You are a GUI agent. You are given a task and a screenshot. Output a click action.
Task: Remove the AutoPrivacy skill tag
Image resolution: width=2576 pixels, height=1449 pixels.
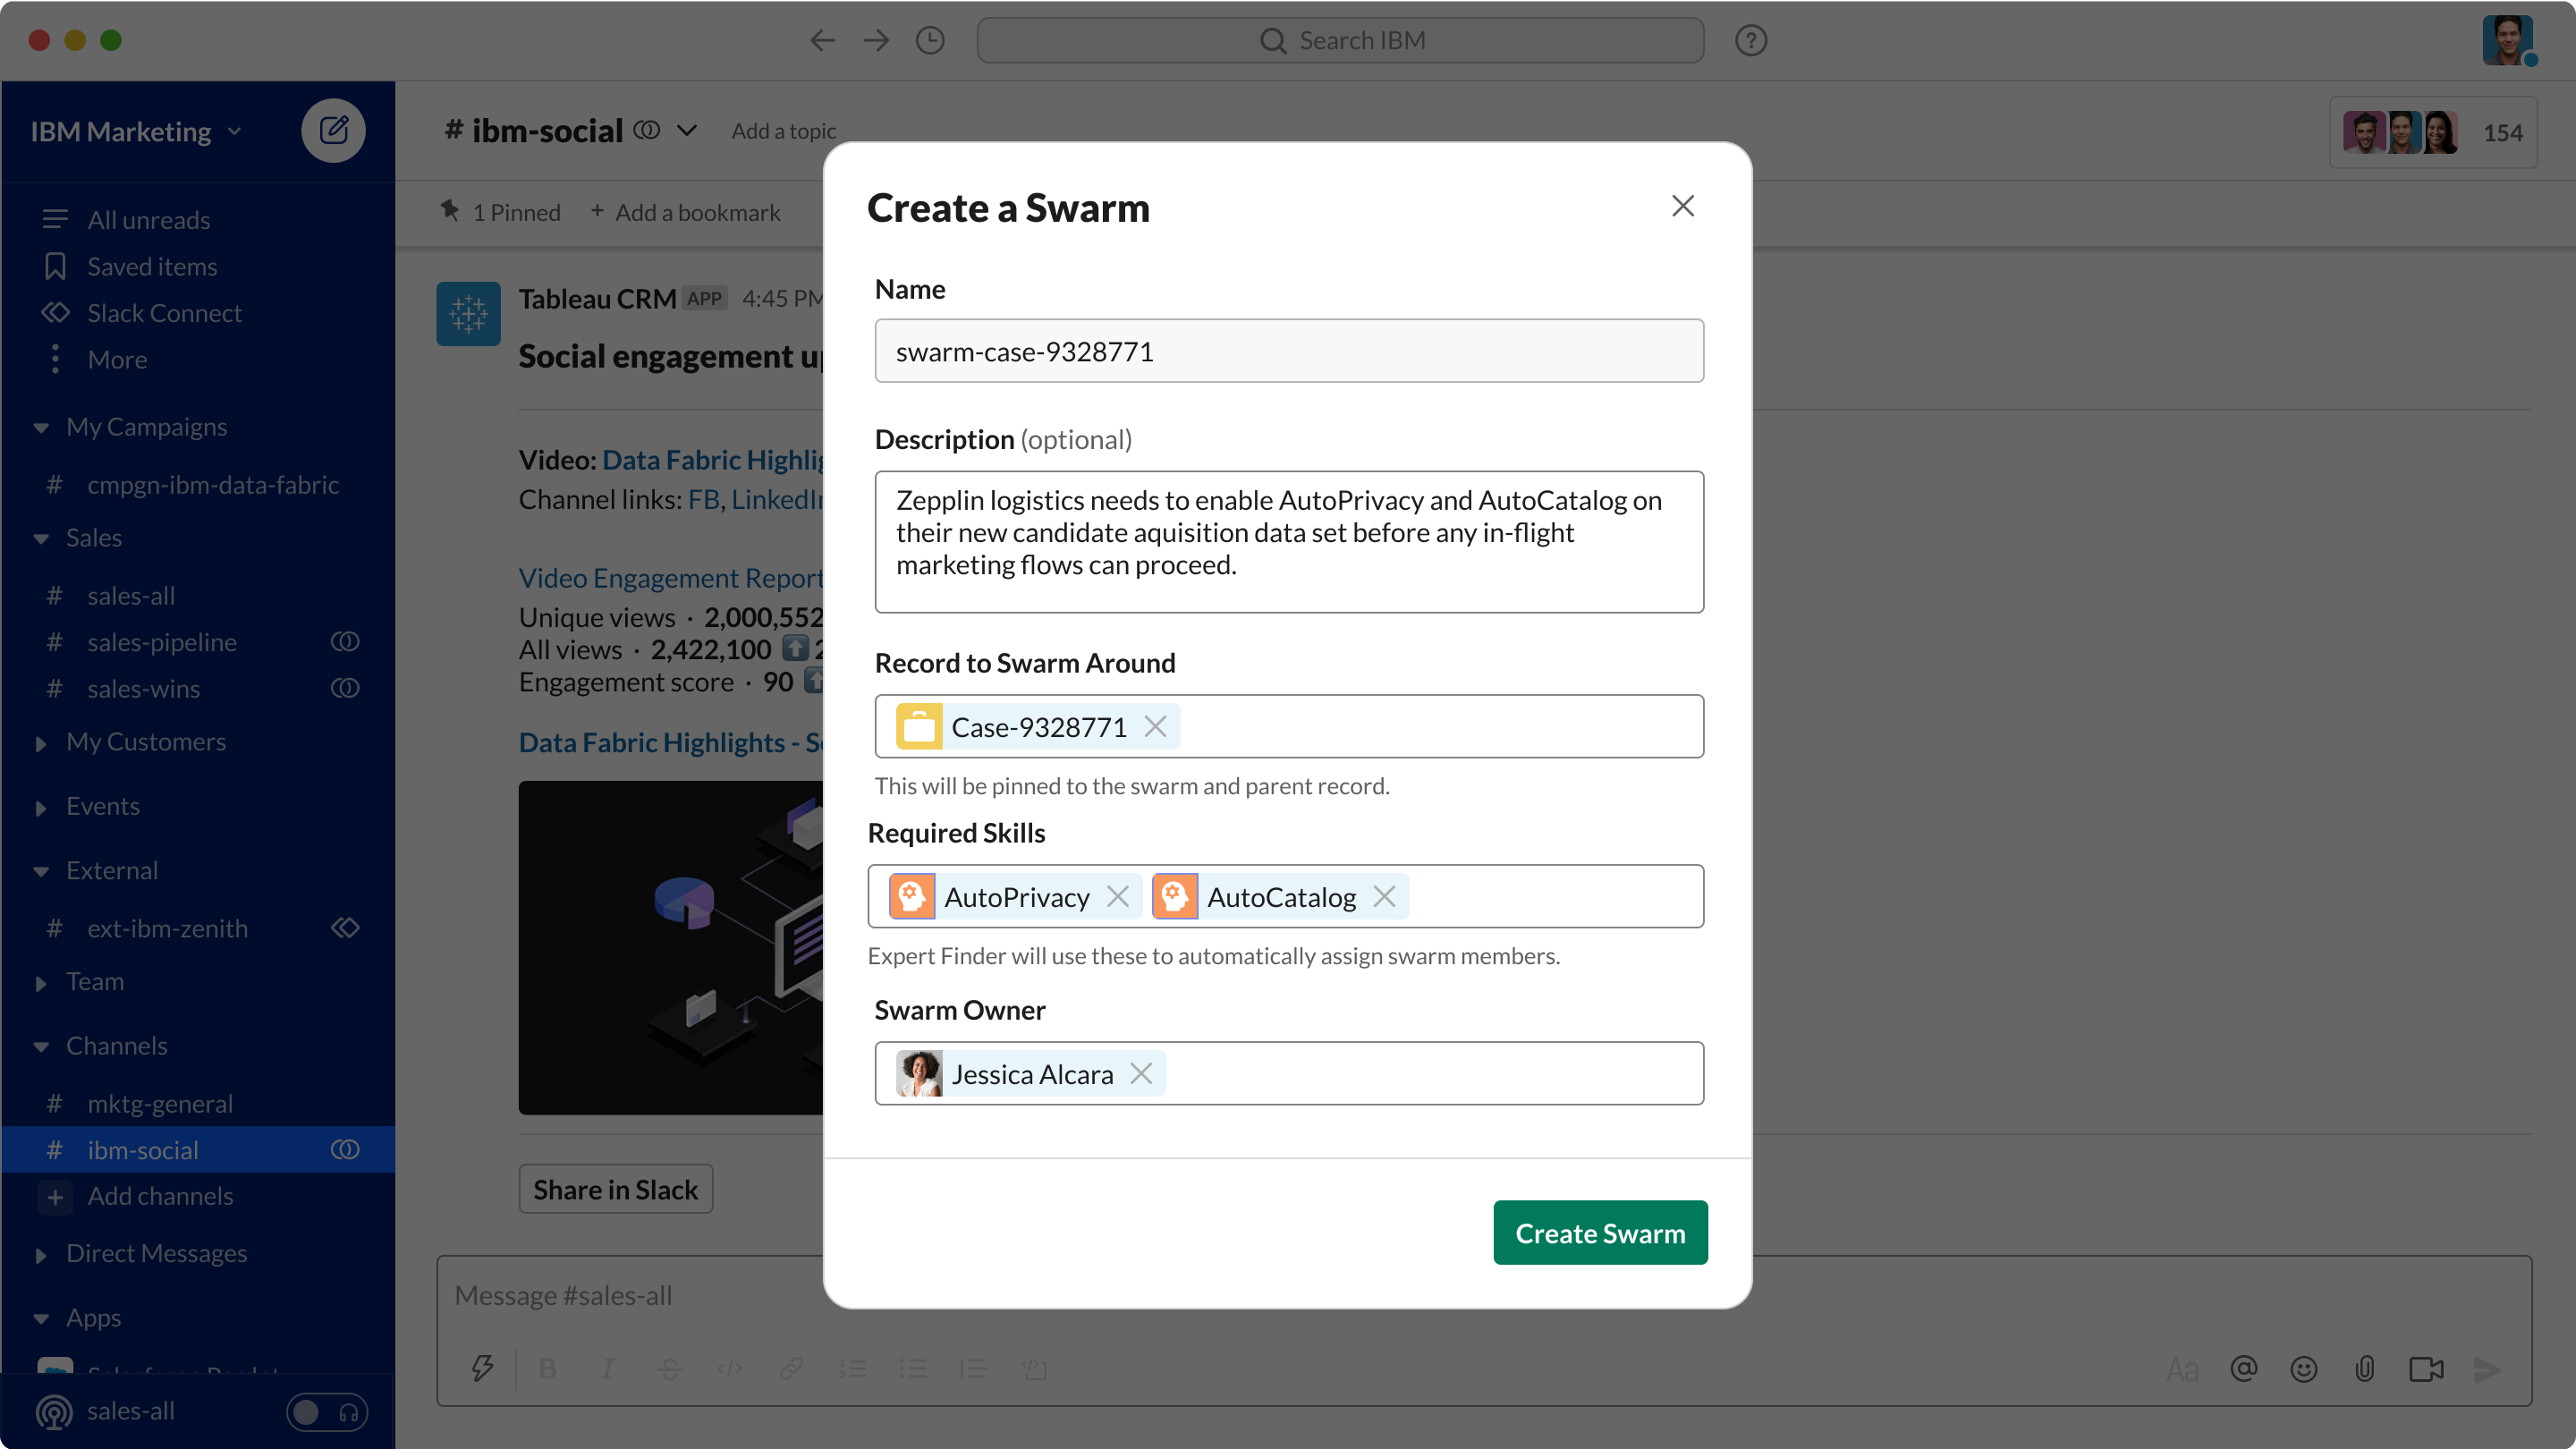click(1118, 896)
